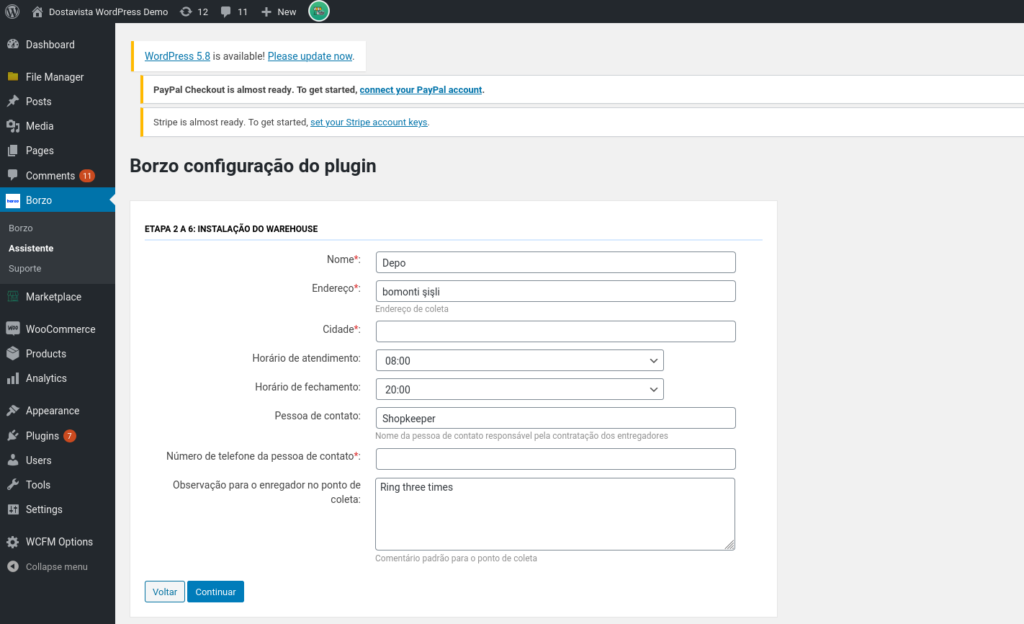Open the updates icon showing 12
The image size is (1024, 624).
point(190,13)
